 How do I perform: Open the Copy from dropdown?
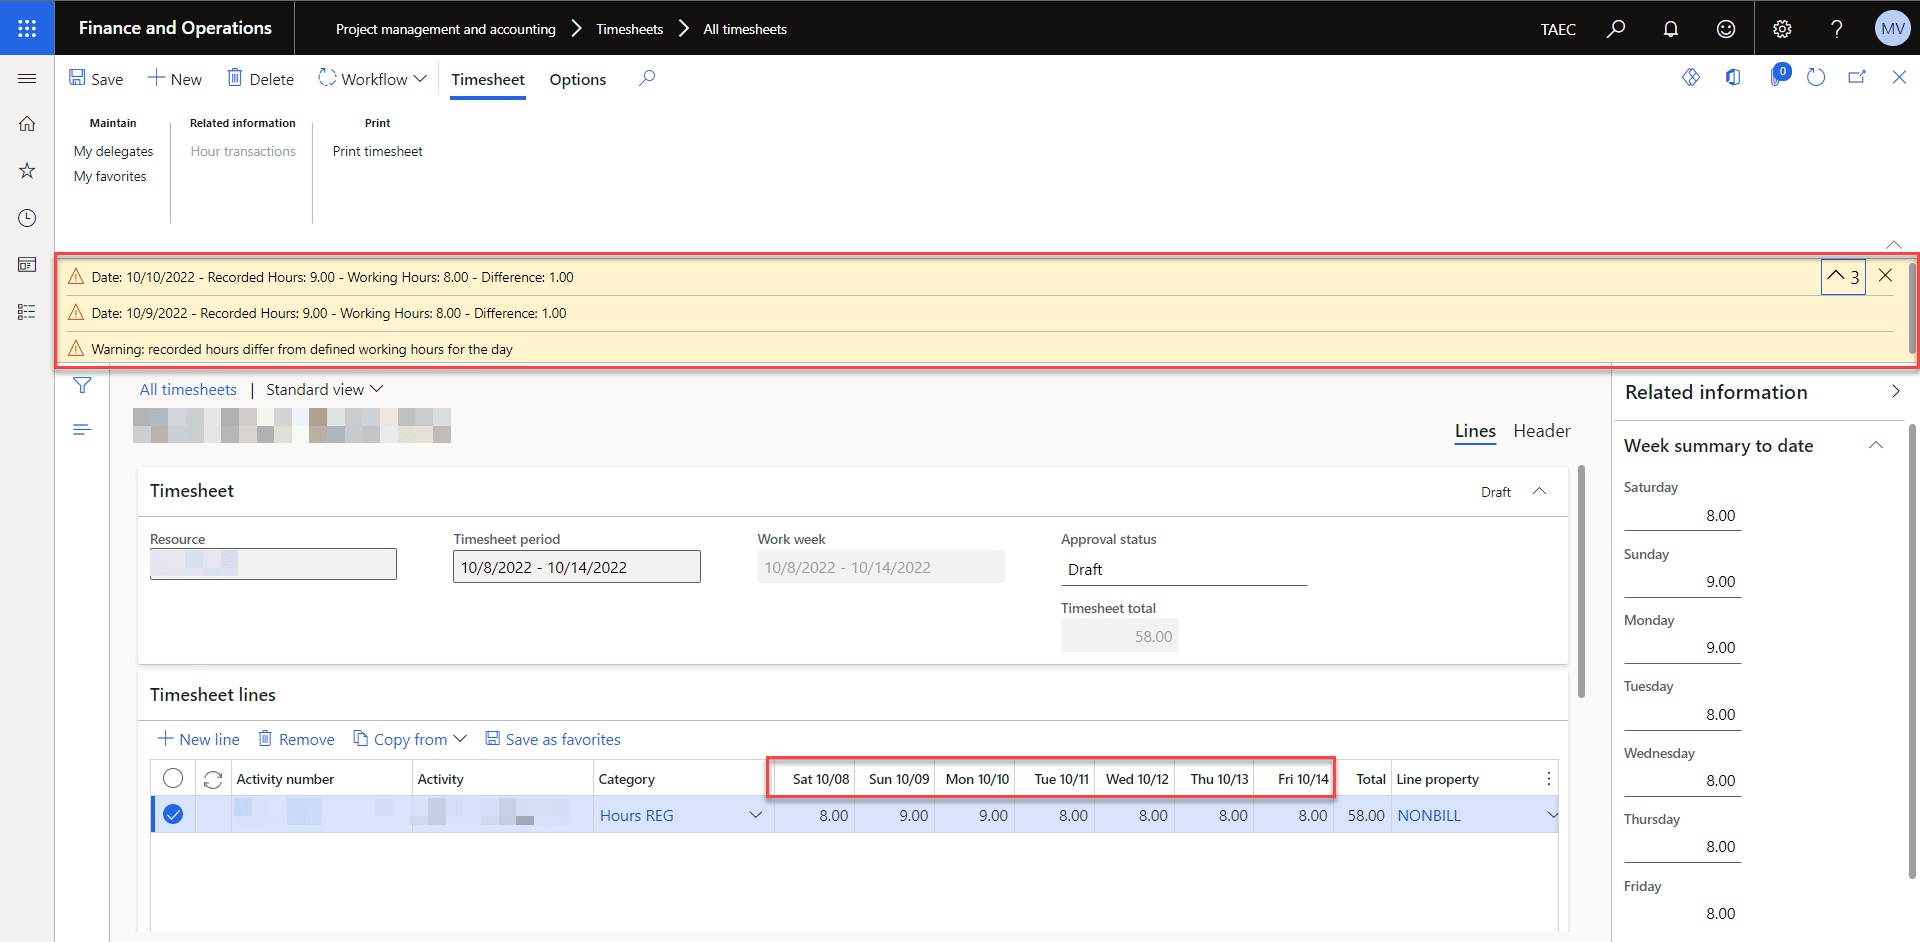point(410,739)
